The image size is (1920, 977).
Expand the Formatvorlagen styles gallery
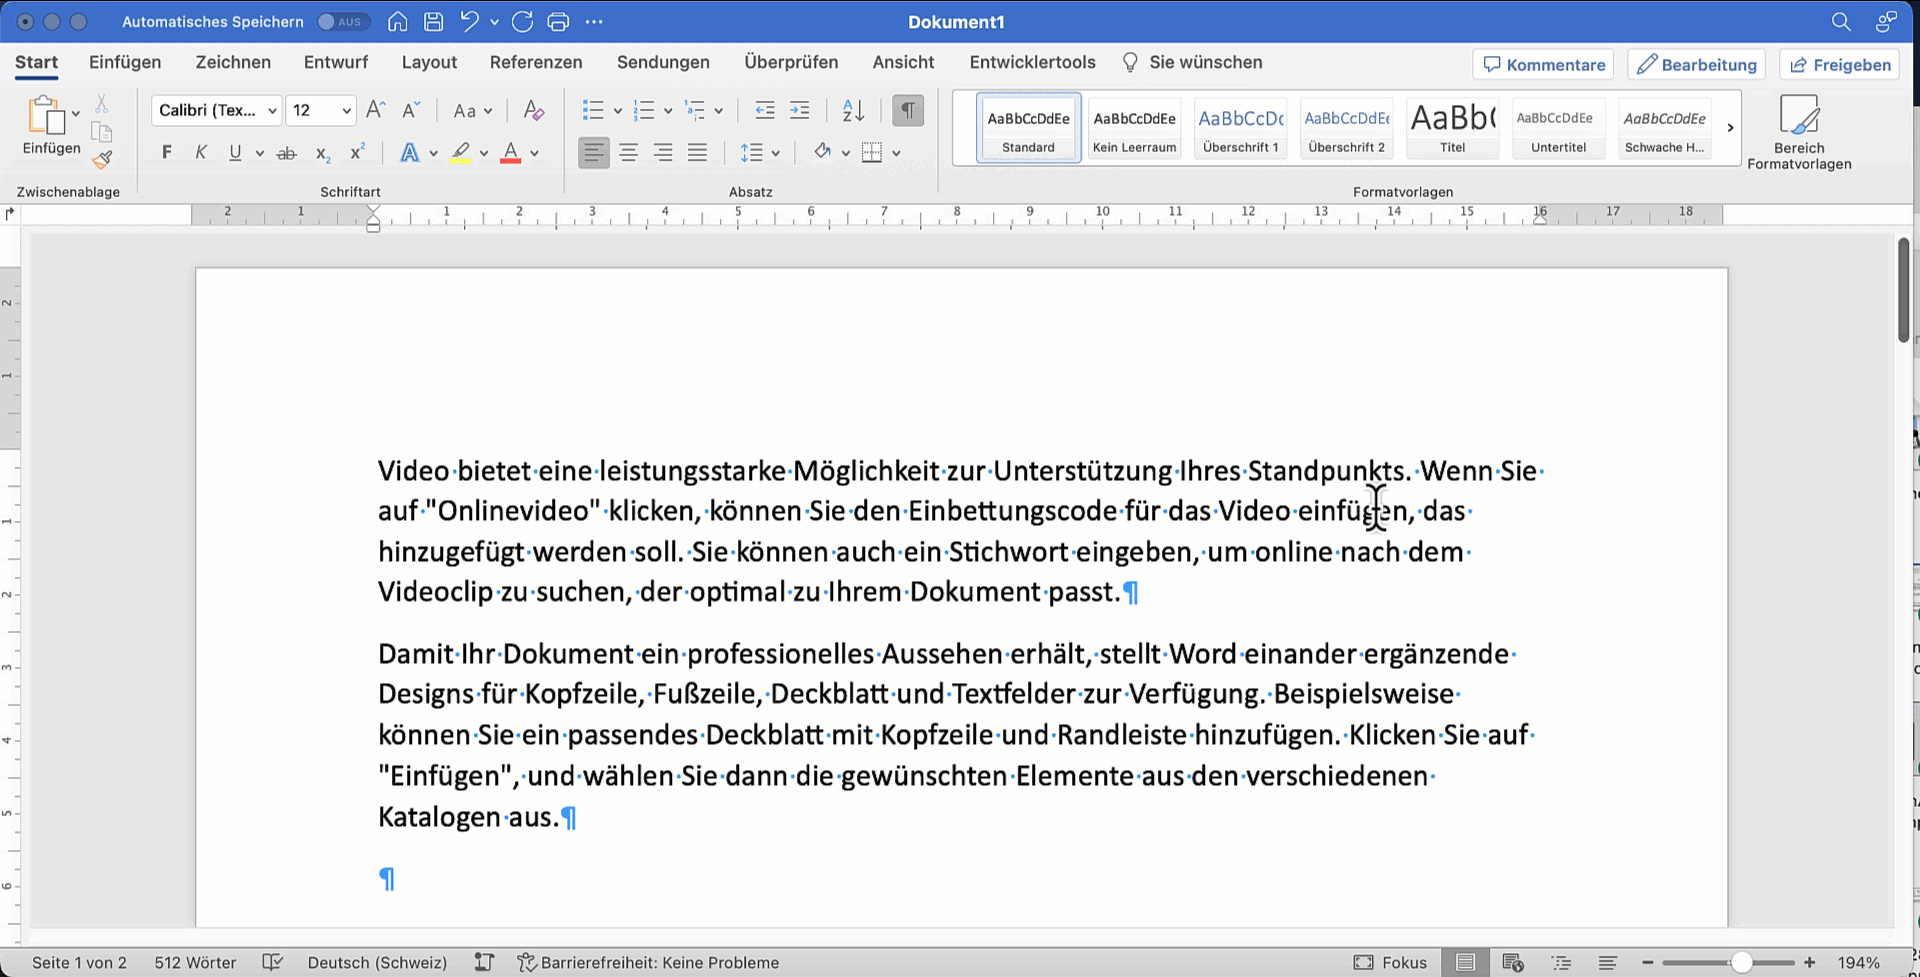click(1730, 128)
